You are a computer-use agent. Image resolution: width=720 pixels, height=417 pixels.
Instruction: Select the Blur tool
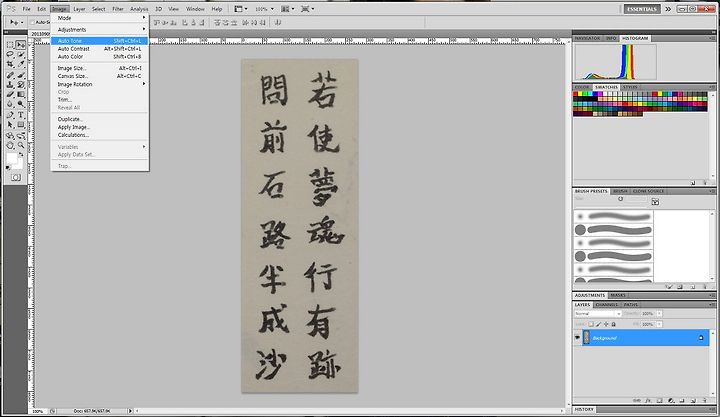10,104
